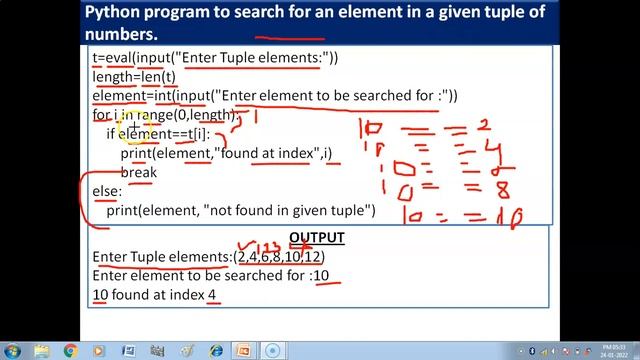Launch Internet Explorer from the taskbar
640x360 pixels.
point(216,351)
